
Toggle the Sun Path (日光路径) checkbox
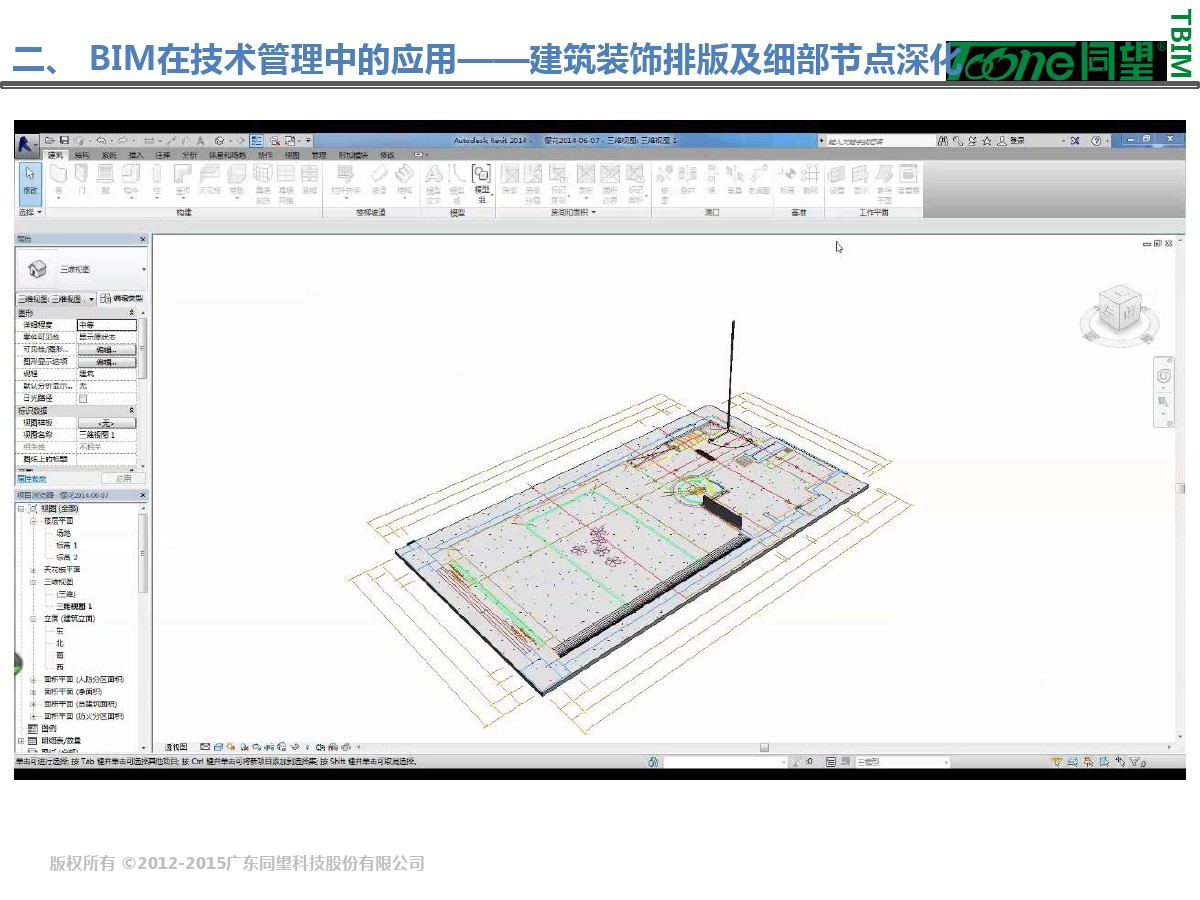(83, 398)
